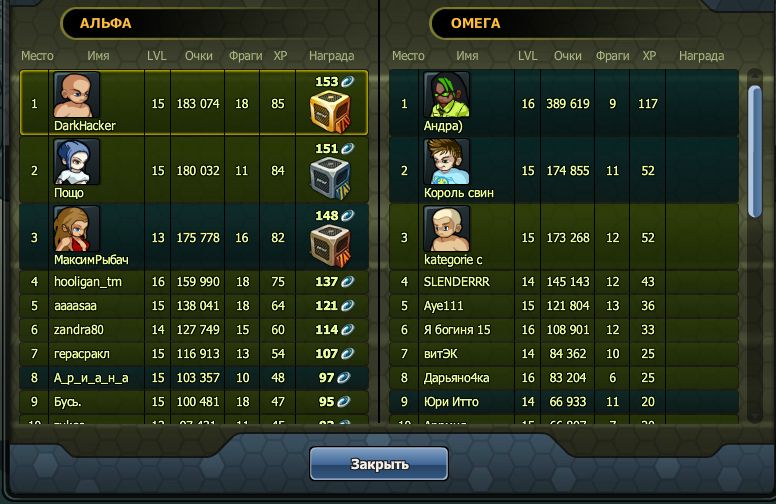This screenshot has height=504, width=776.
Task: Select the ОМЕГА team header
Action: (x=476, y=23)
